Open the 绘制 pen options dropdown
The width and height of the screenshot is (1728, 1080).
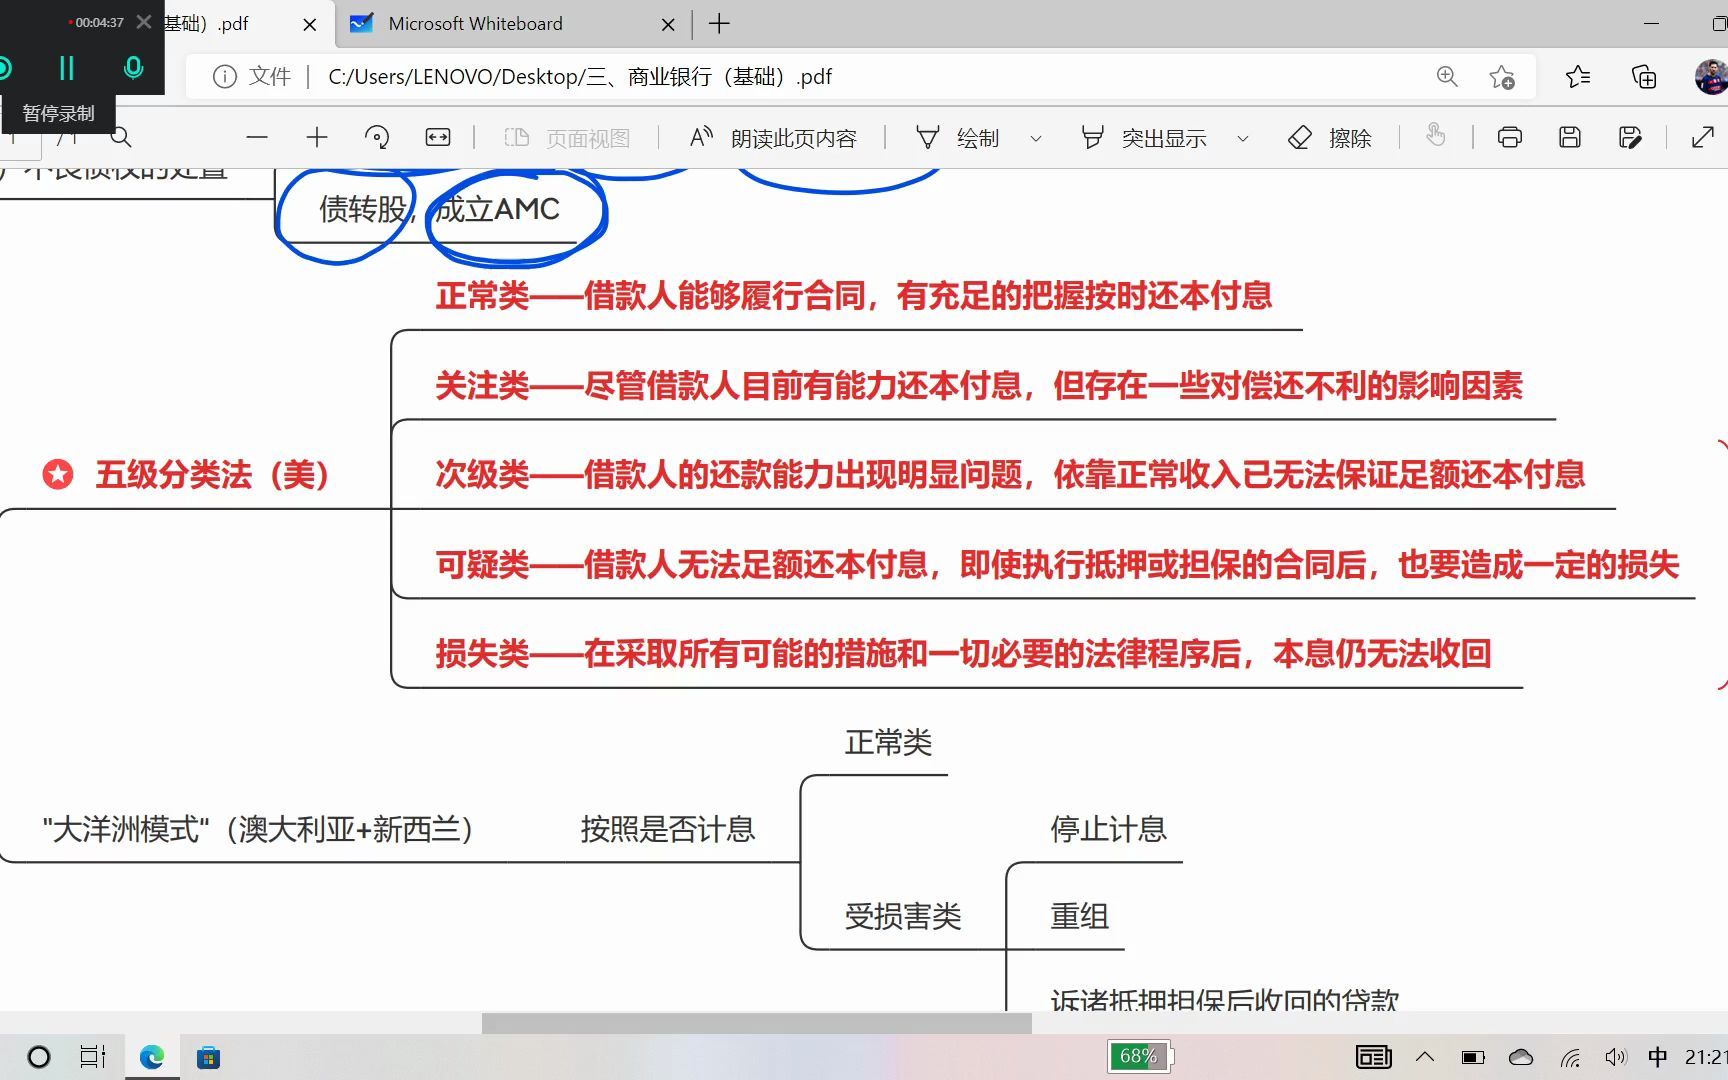tap(1036, 137)
